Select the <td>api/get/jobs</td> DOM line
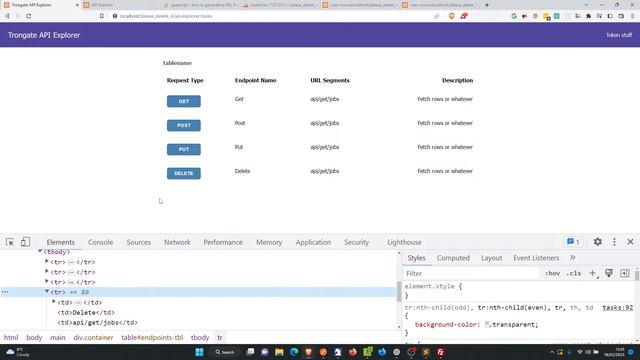 [x=98, y=322]
